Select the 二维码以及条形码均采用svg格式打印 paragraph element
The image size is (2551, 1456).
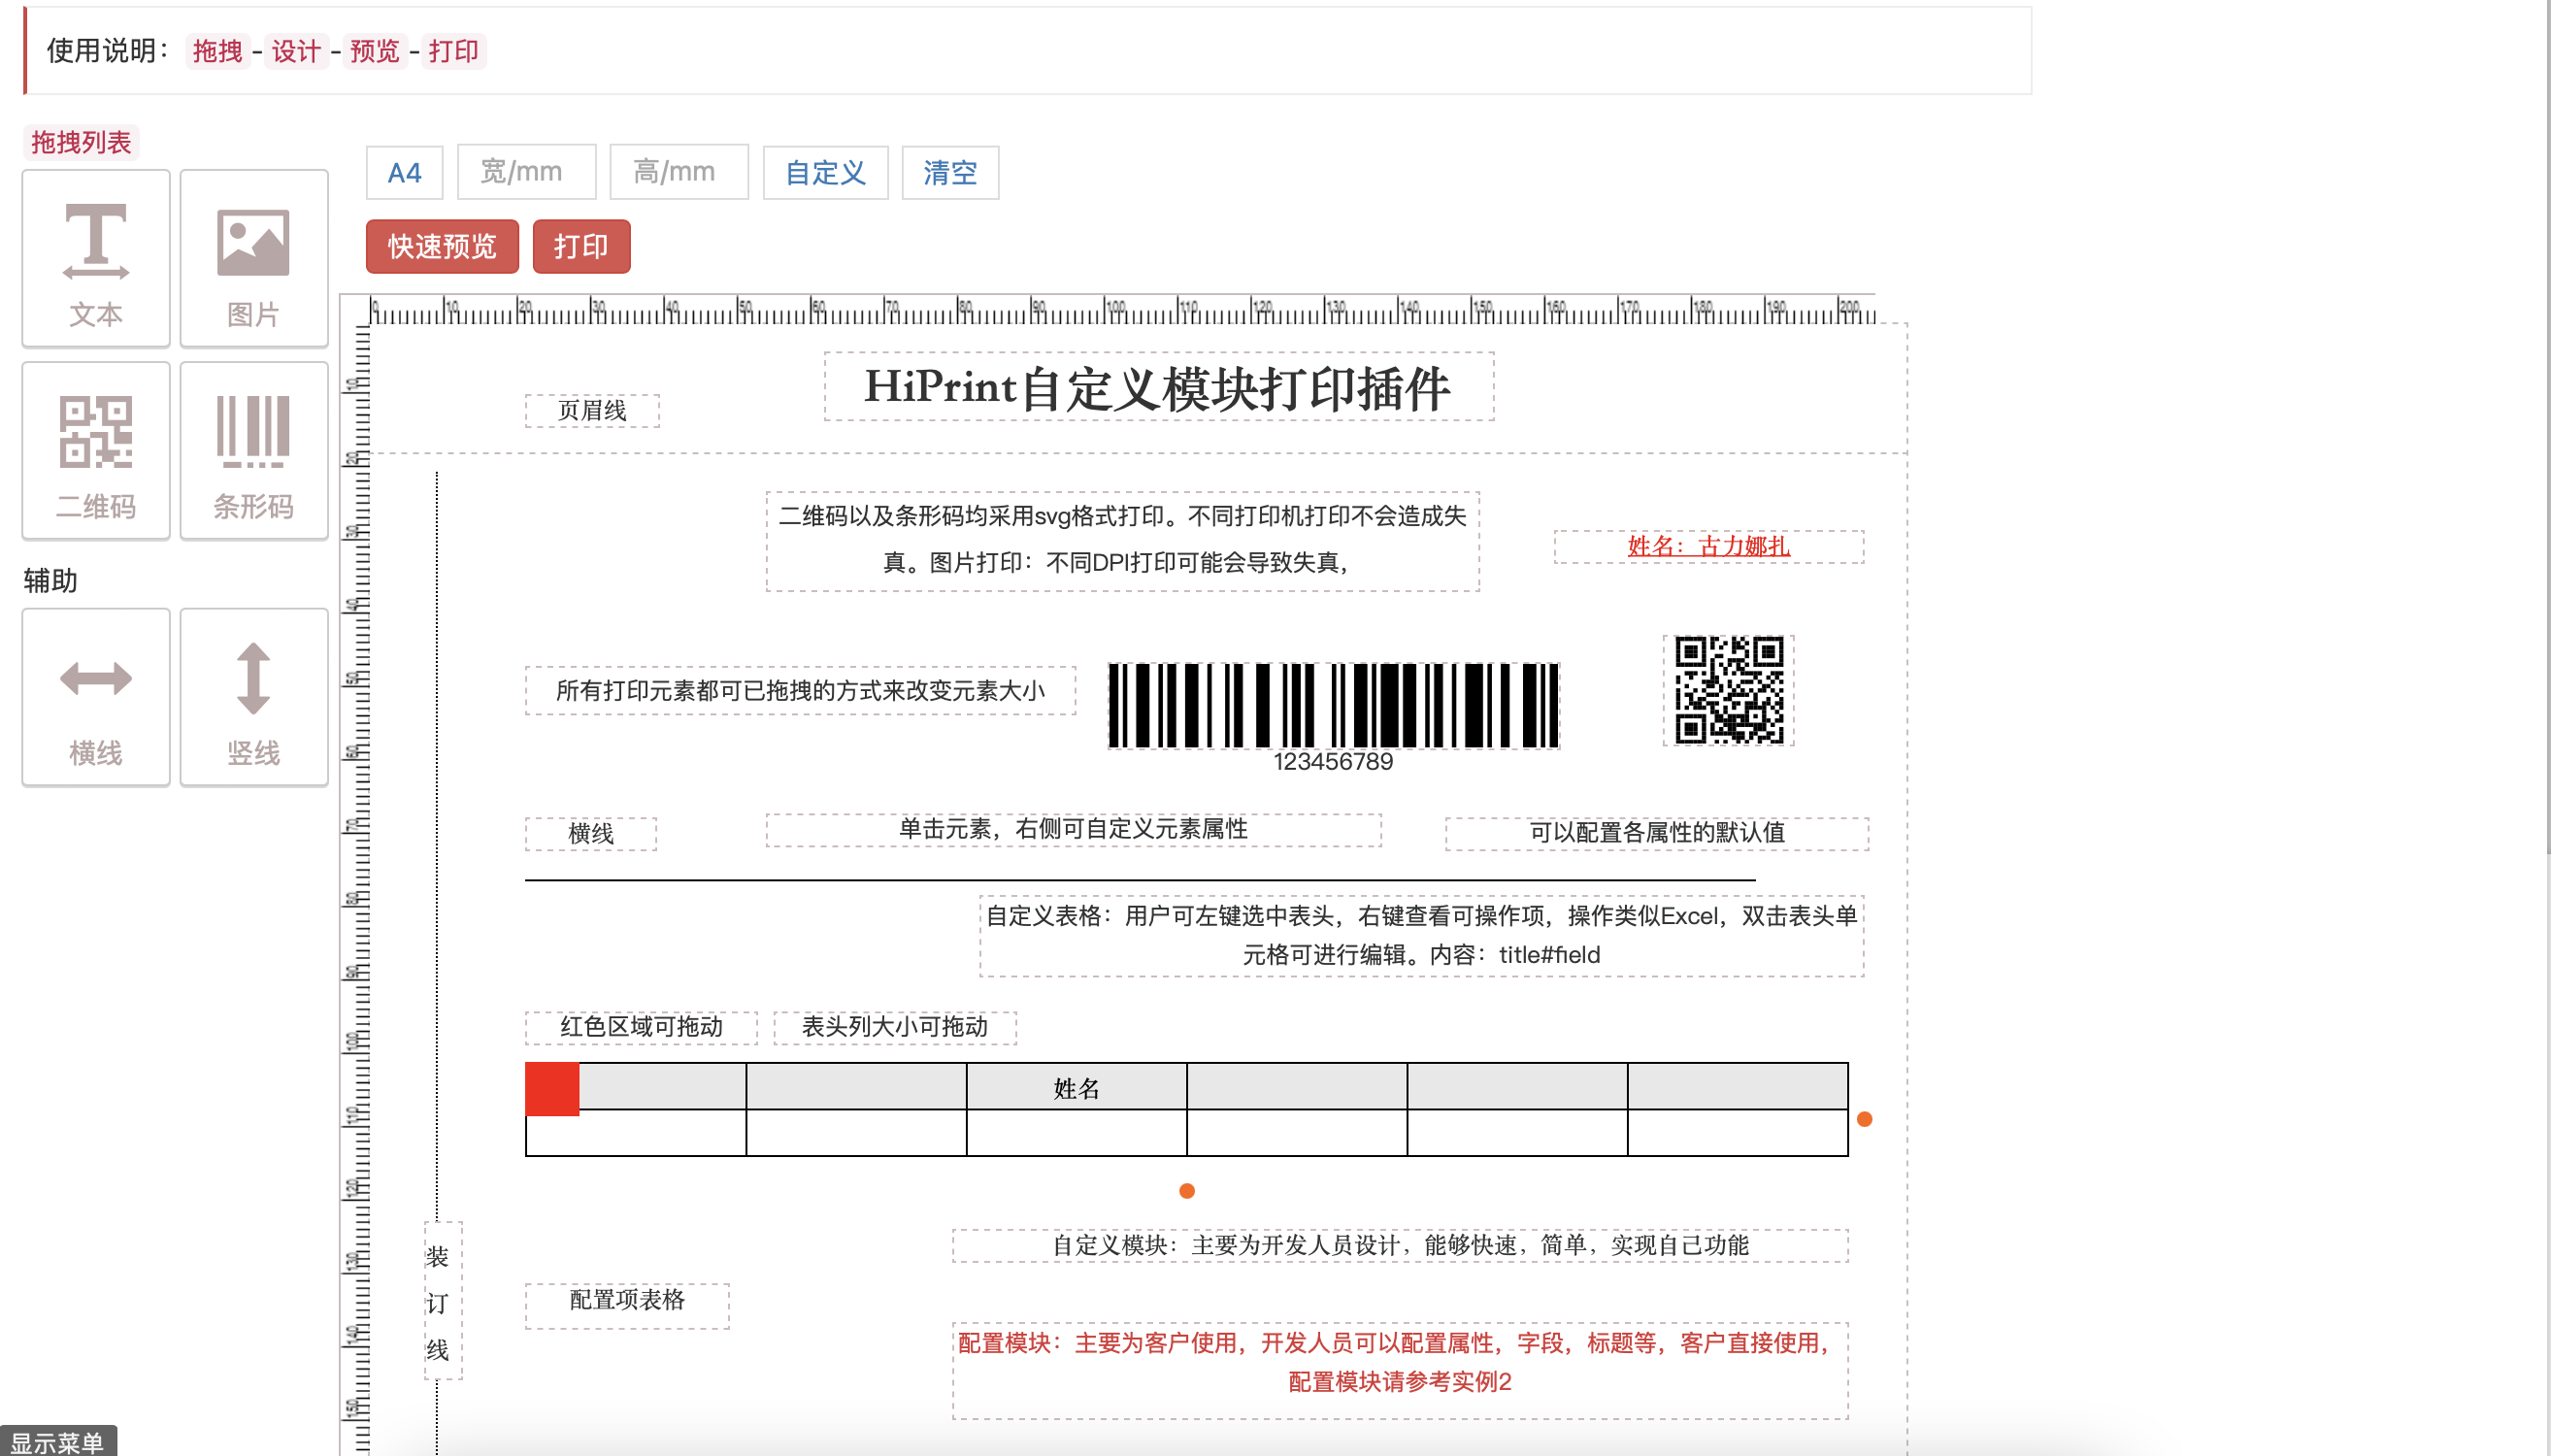(1123, 540)
